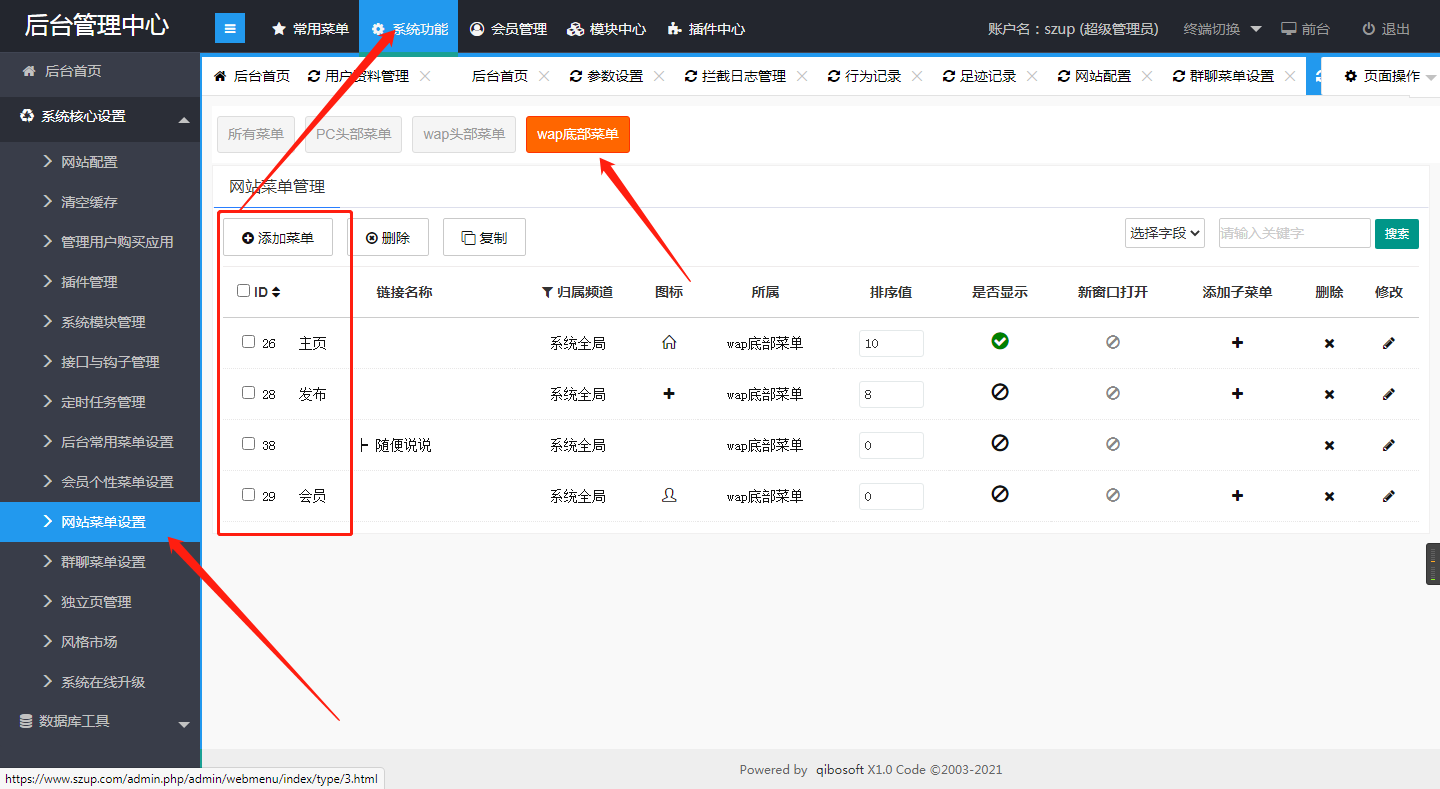Click the hamburger menu toggle icon

[x=229, y=29]
